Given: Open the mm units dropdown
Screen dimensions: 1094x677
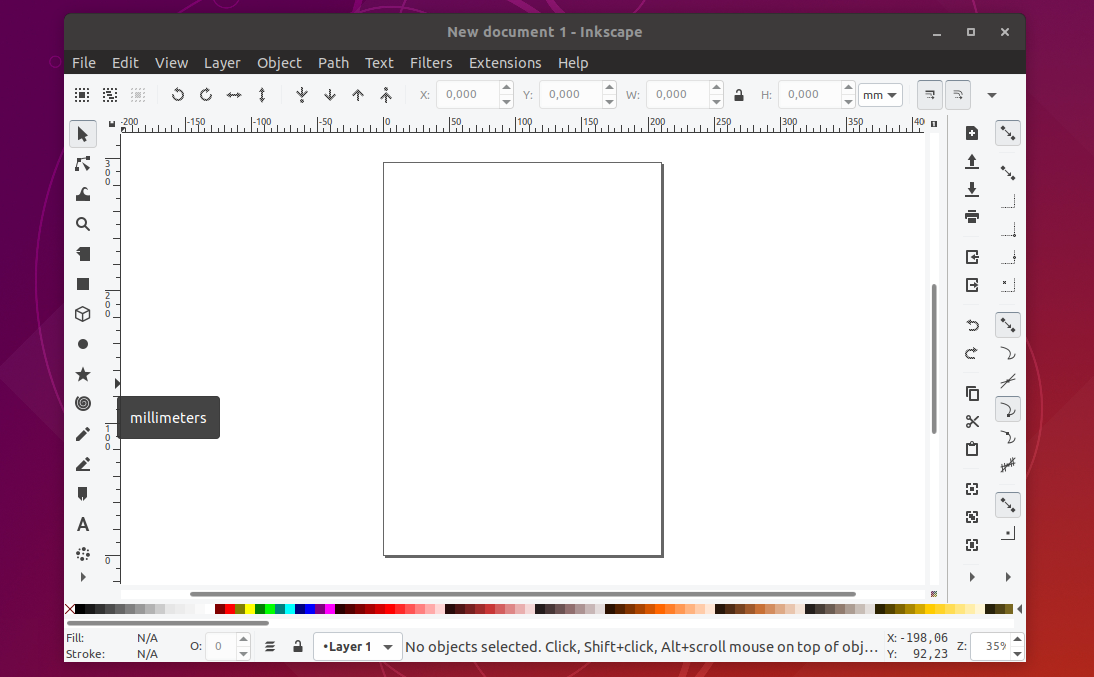Looking at the screenshot, I should pos(881,95).
